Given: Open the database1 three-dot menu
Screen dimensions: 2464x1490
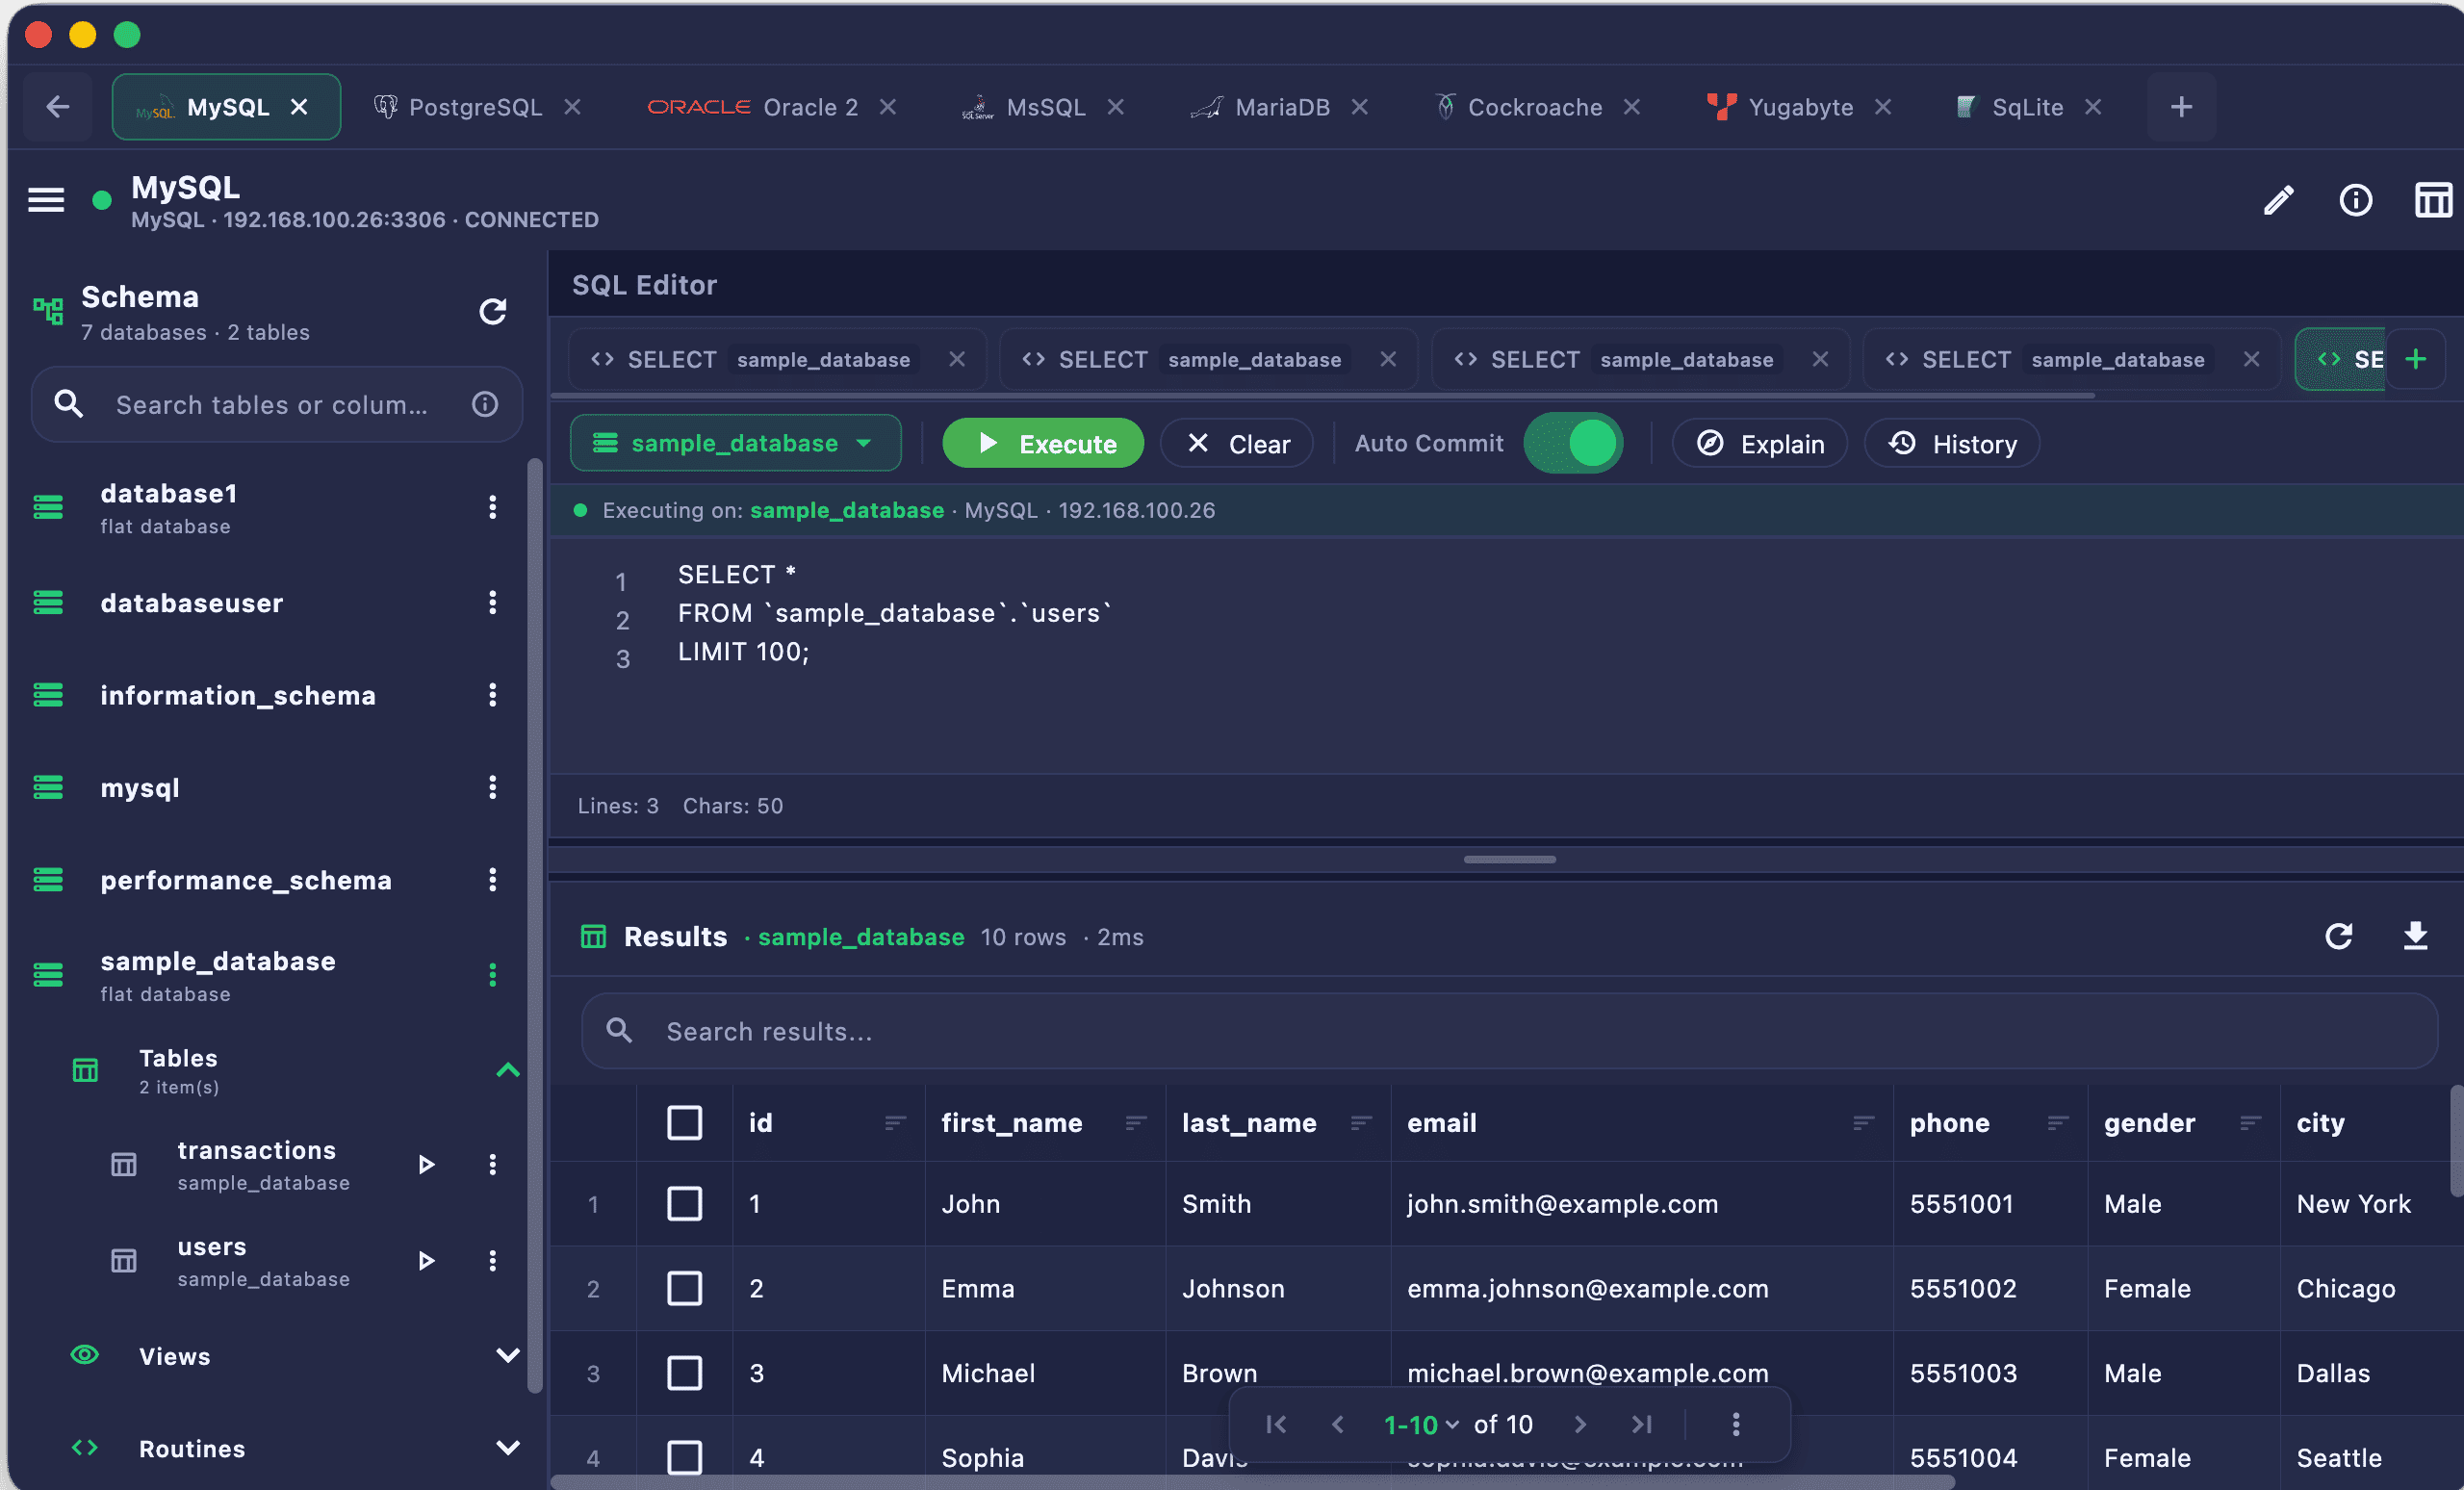Looking at the screenshot, I should [x=492, y=507].
